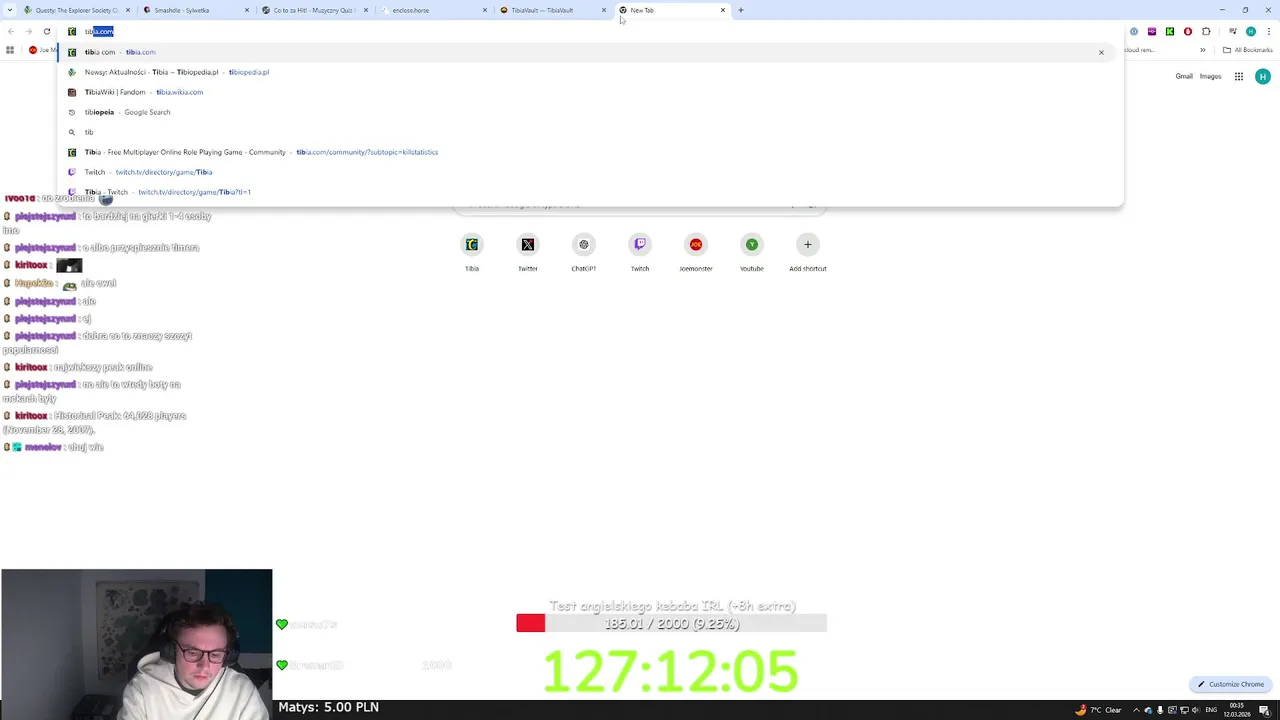Open weather widget showing 7°C Clear
Viewport: 1280px width, 720px height.
click(x=1098, y=710)
